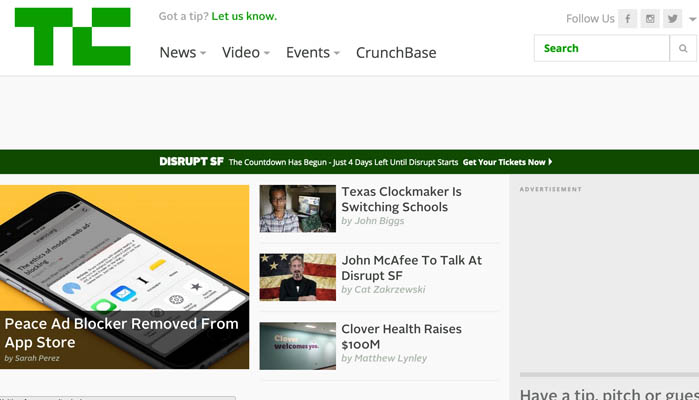Open the Twitter follow icon
Screen dimensions: 699x400
[672, 19]
